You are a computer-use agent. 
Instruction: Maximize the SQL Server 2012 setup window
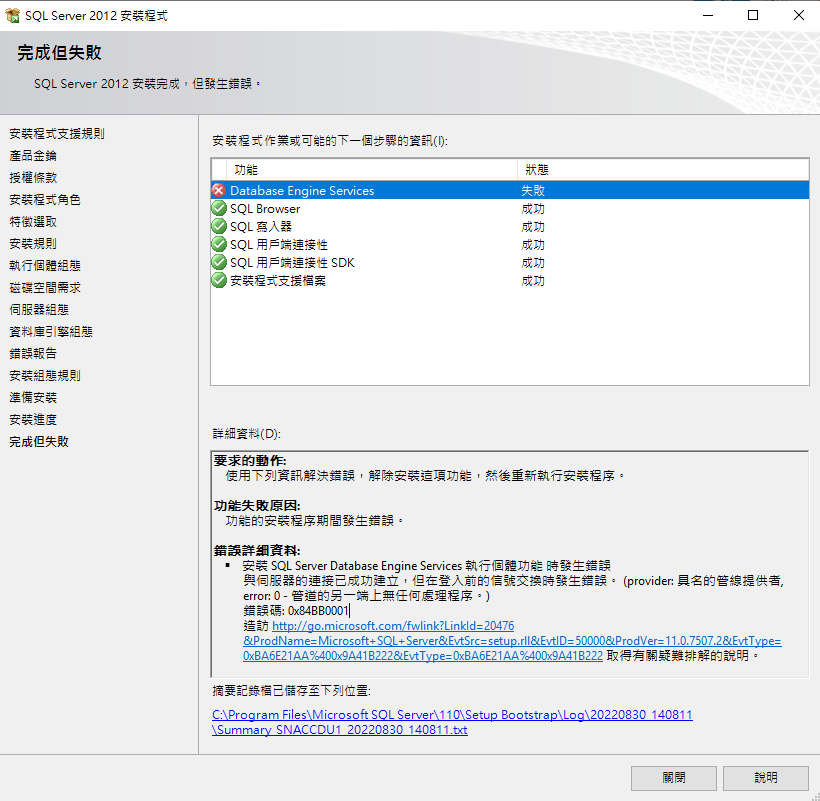[753, 16]
